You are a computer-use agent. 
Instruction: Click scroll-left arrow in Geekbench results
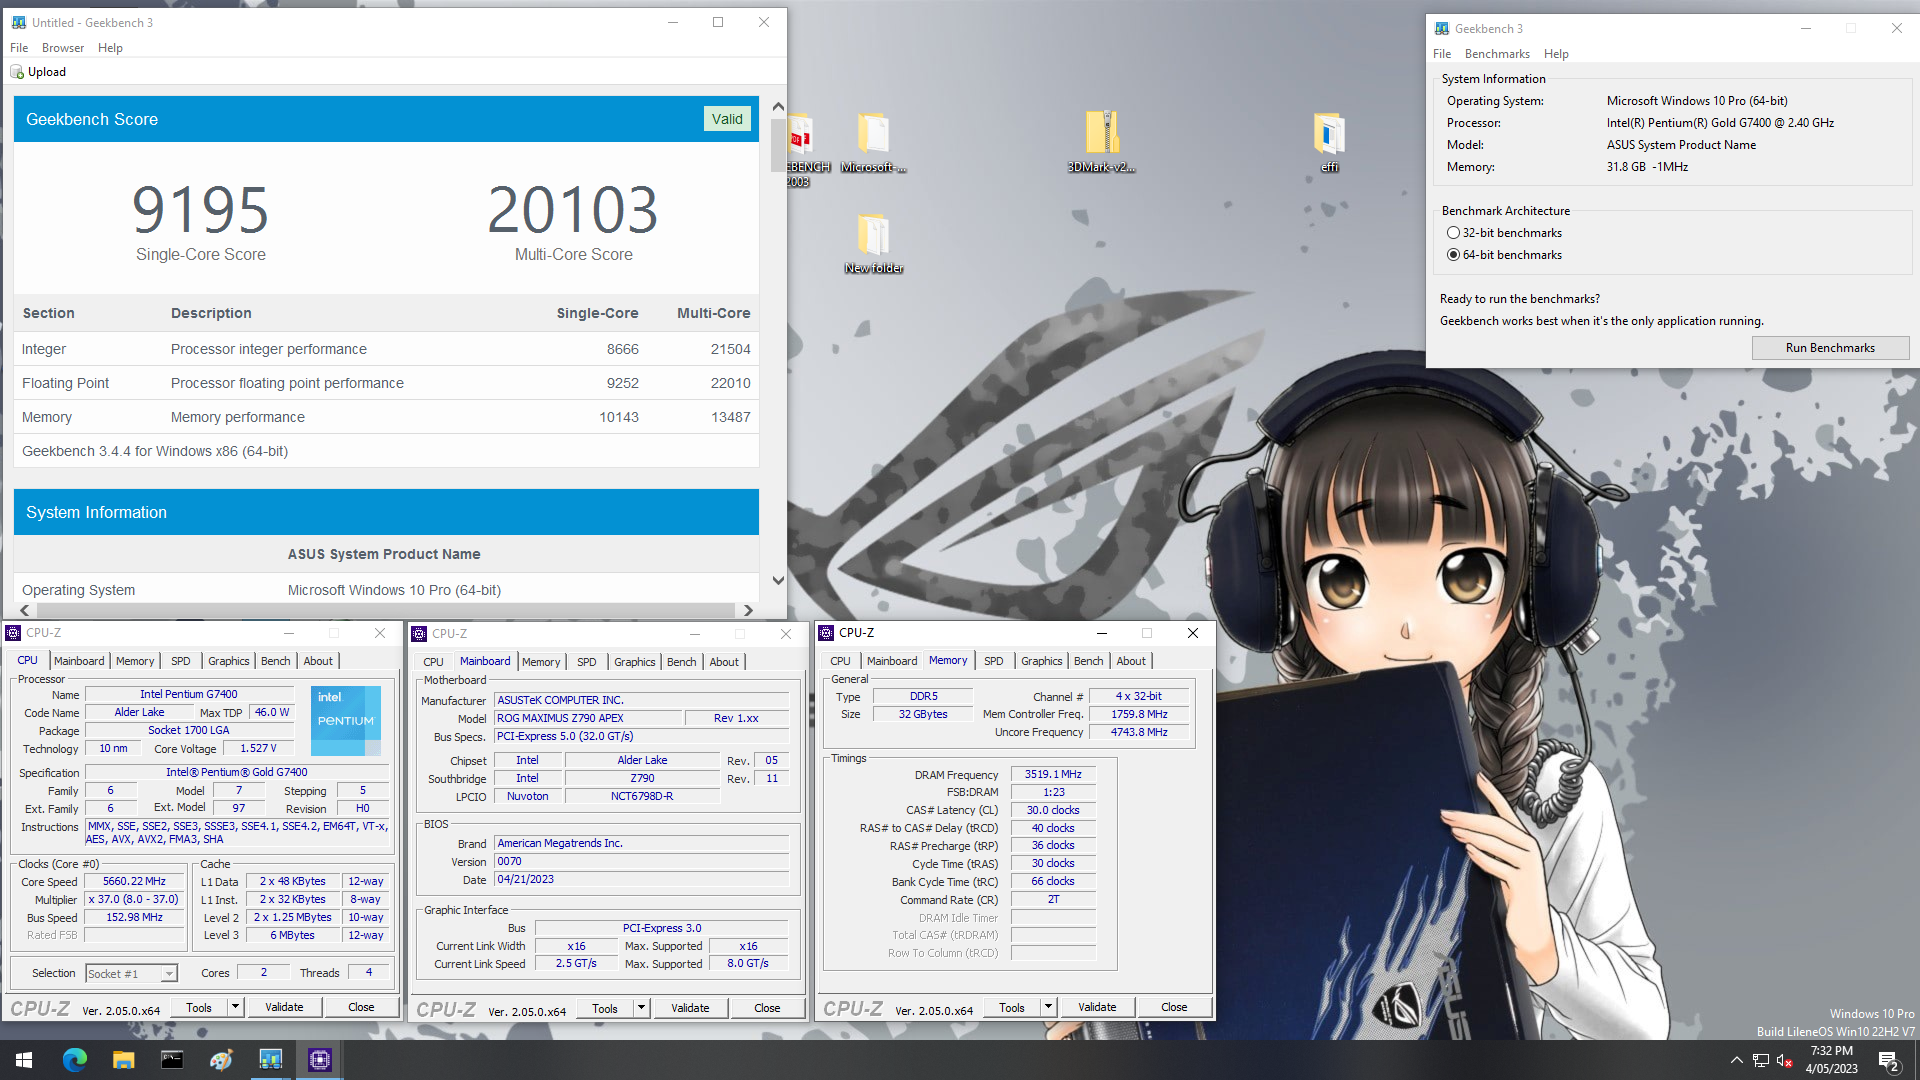(x=24, y=610)
